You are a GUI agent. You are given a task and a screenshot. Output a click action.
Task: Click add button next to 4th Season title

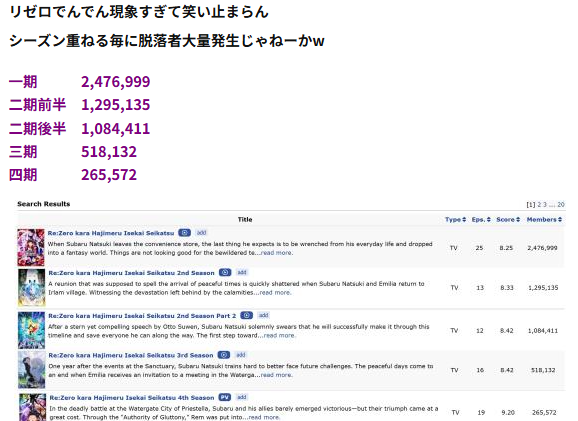241,397
